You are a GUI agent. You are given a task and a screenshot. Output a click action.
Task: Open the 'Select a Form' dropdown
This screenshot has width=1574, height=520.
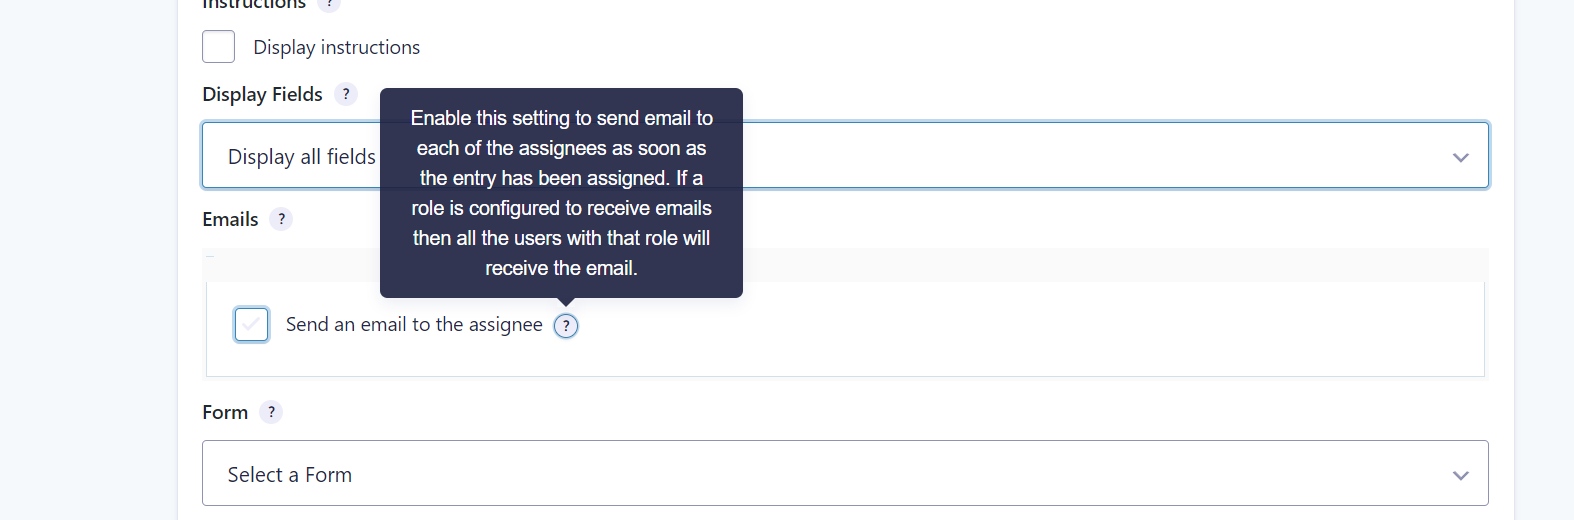coord(845,473)
